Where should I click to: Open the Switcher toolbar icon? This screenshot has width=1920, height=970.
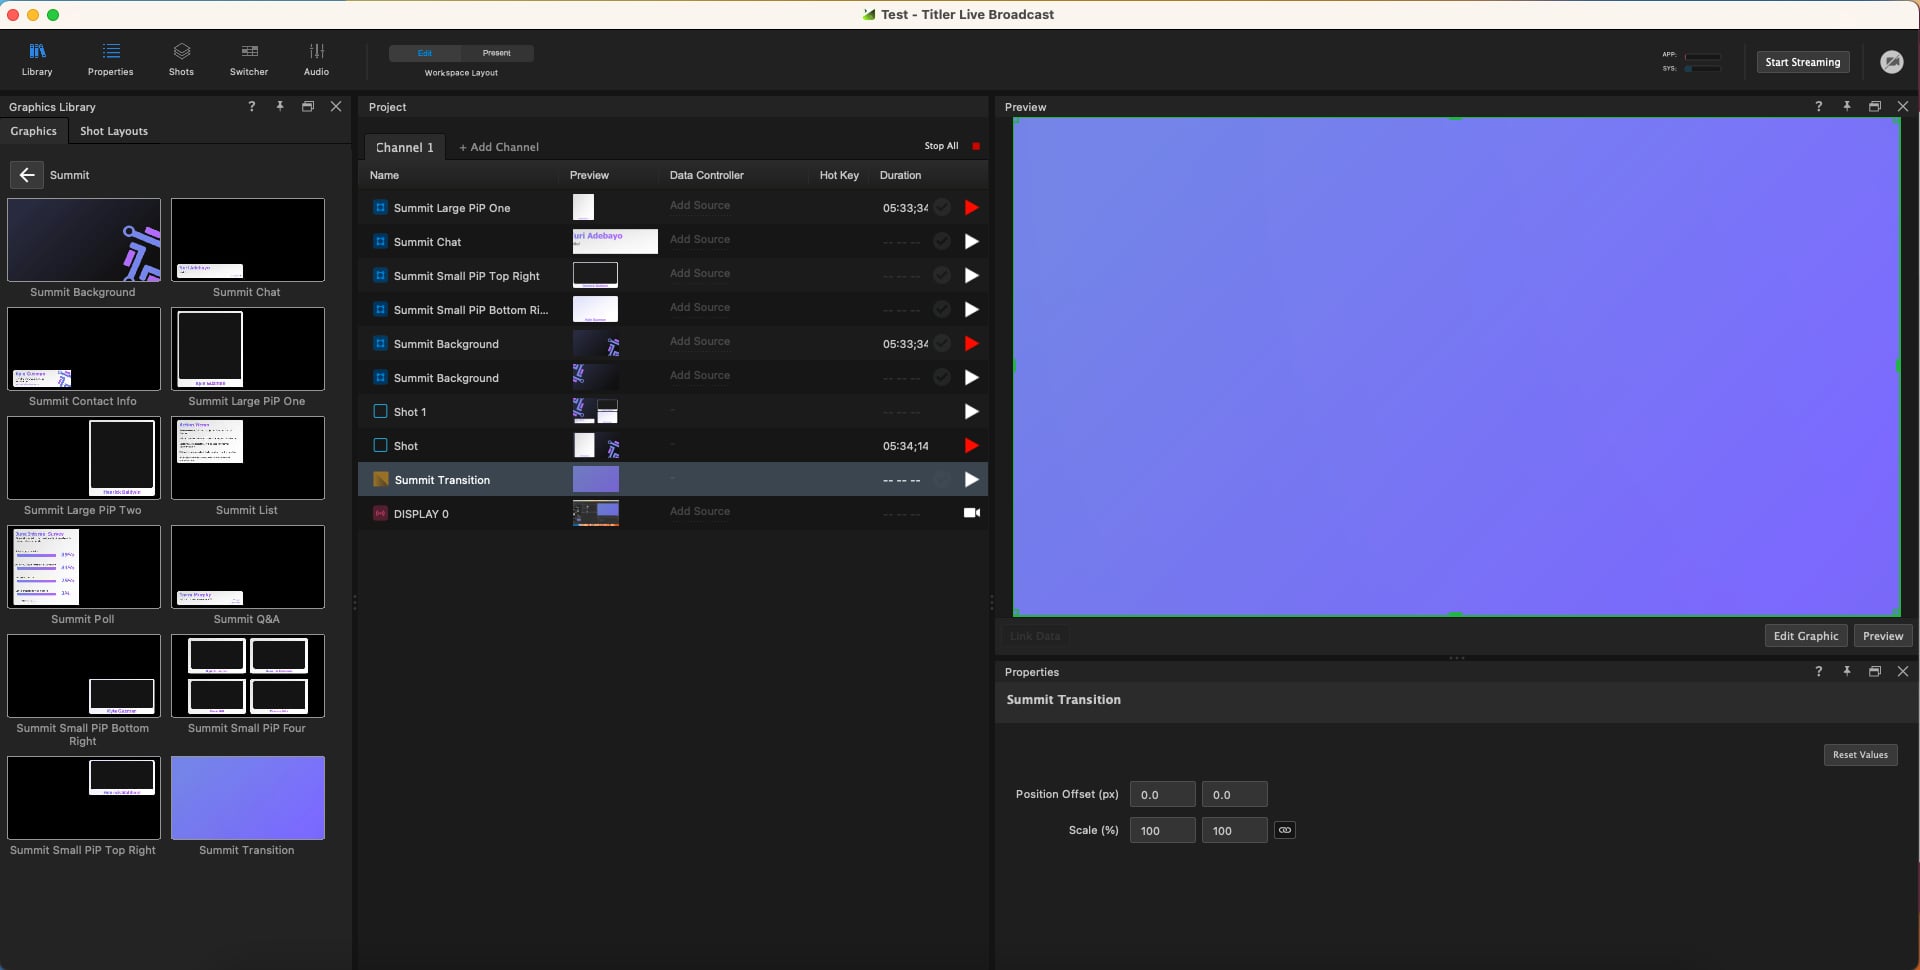(x=249, y=59)
